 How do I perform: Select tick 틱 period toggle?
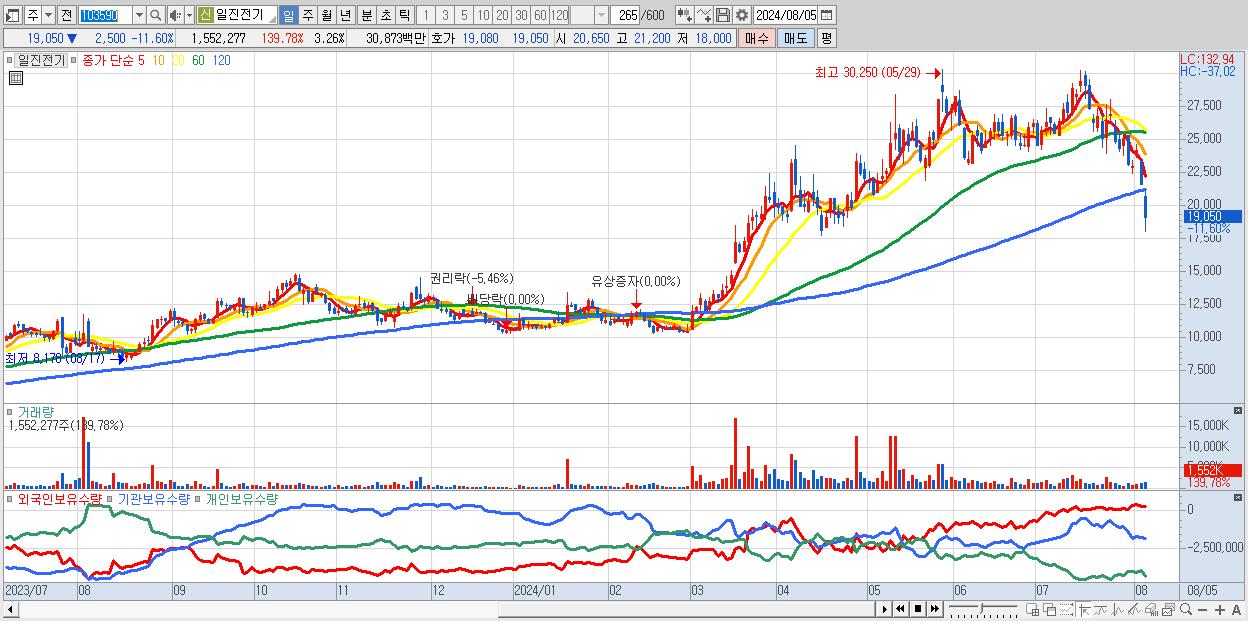(x=404, y=15)
